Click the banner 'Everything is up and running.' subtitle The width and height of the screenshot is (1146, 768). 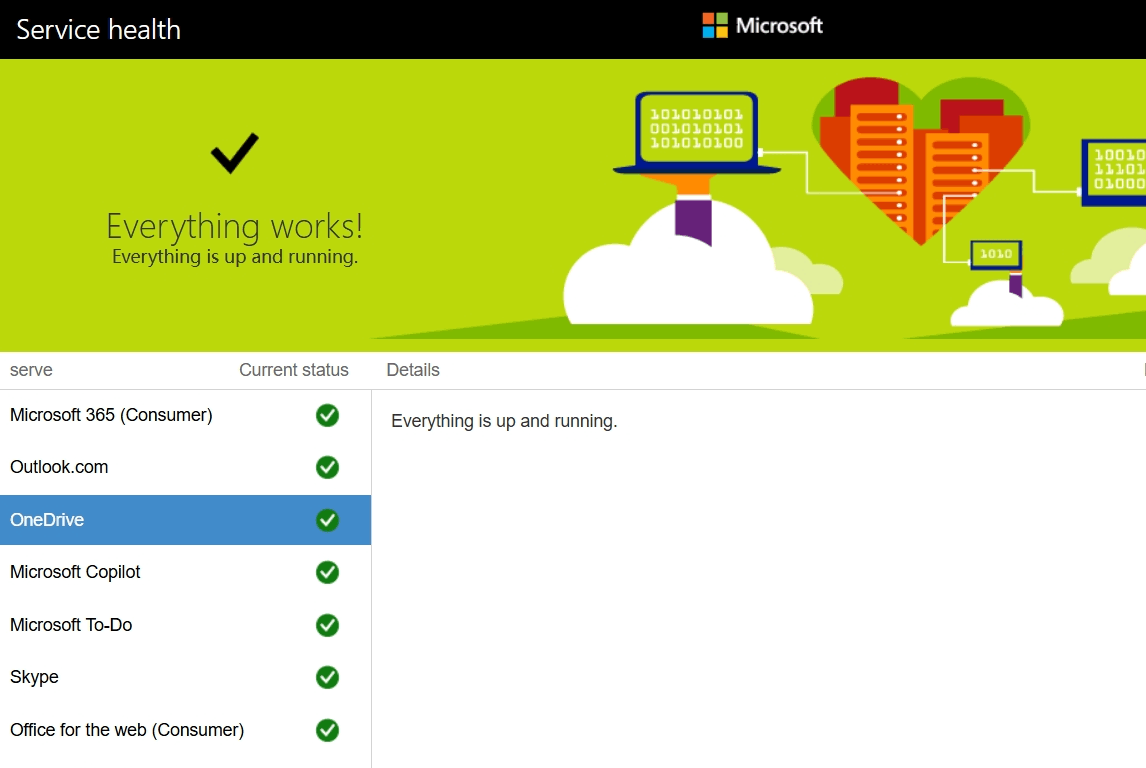tap(235, 256)
